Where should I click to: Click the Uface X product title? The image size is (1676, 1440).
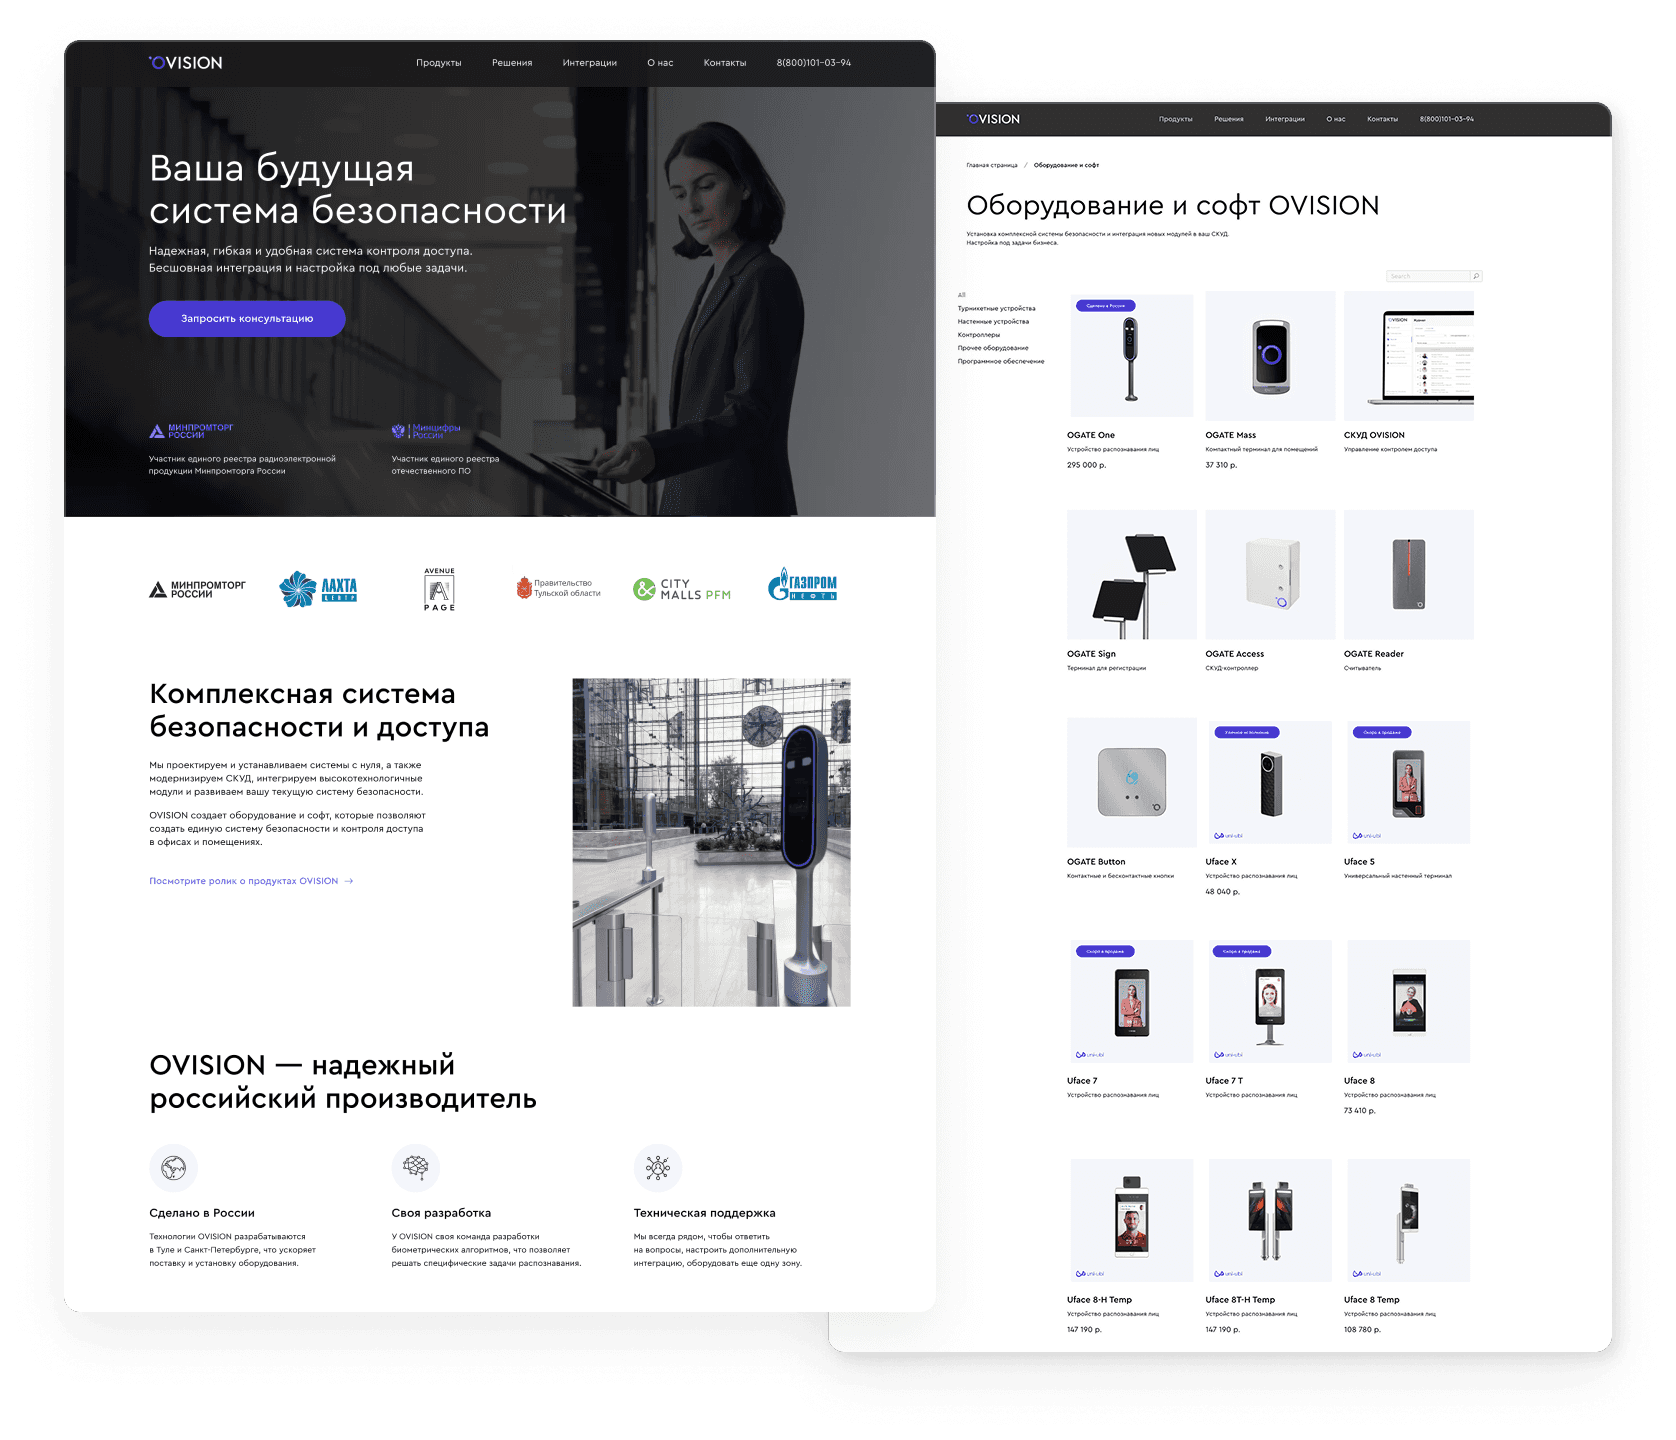pyautogui.click(x=1221, y=862)
